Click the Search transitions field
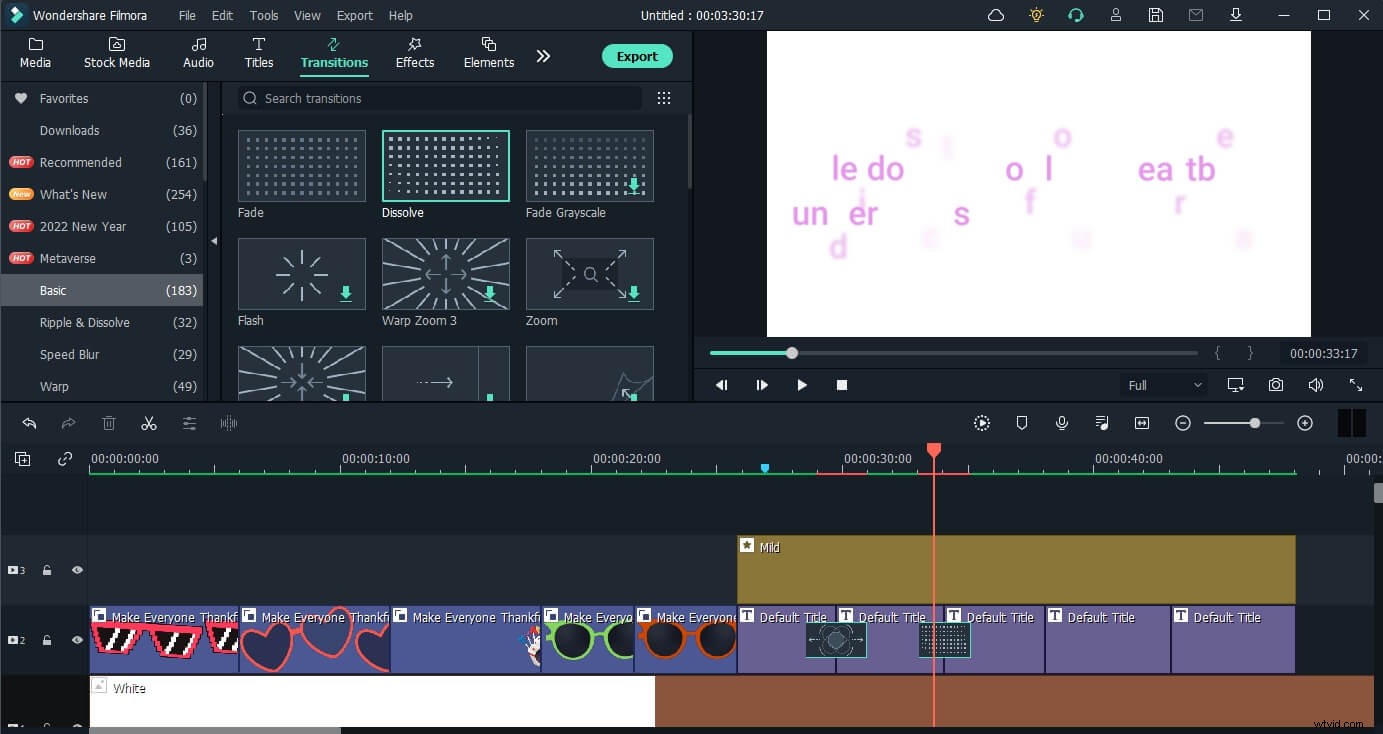1383x734 pixels. [x=440, y=98]
